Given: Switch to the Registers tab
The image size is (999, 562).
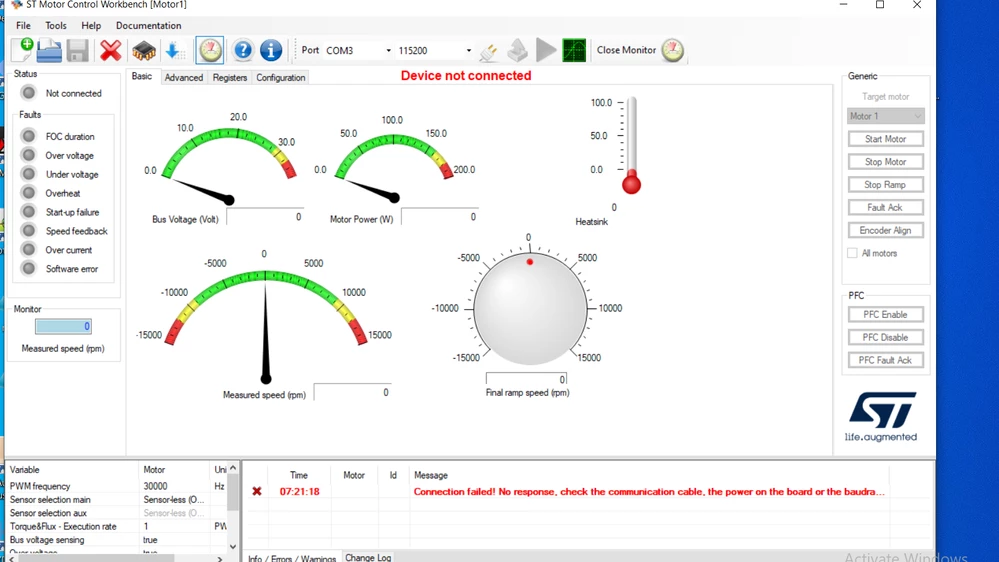Looking at the screenshot, I should [x=230, y=77].
